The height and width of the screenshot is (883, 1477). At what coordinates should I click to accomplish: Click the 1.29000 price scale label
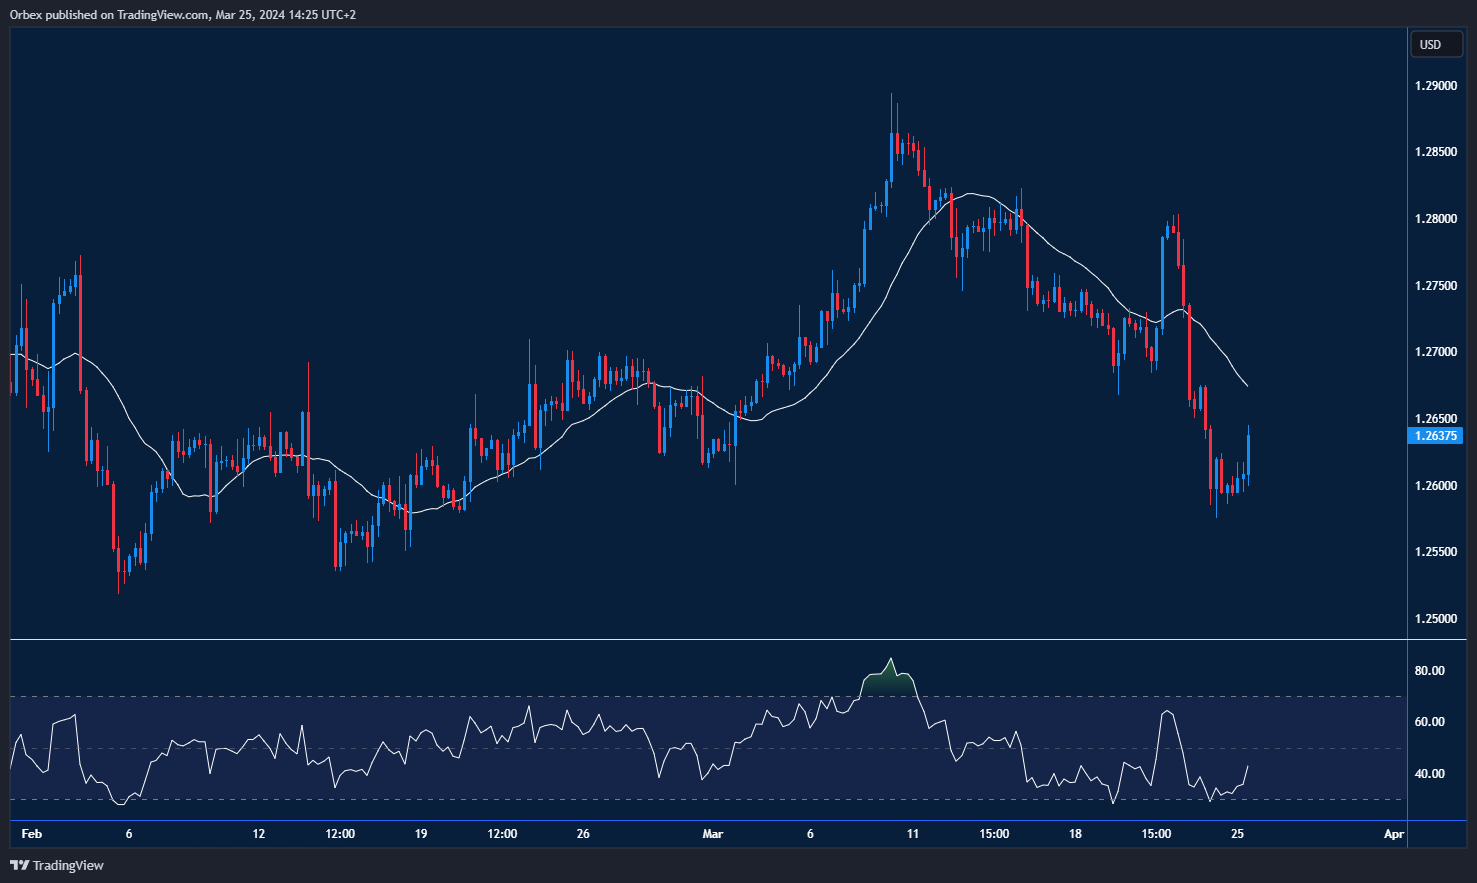point(1435,86)
